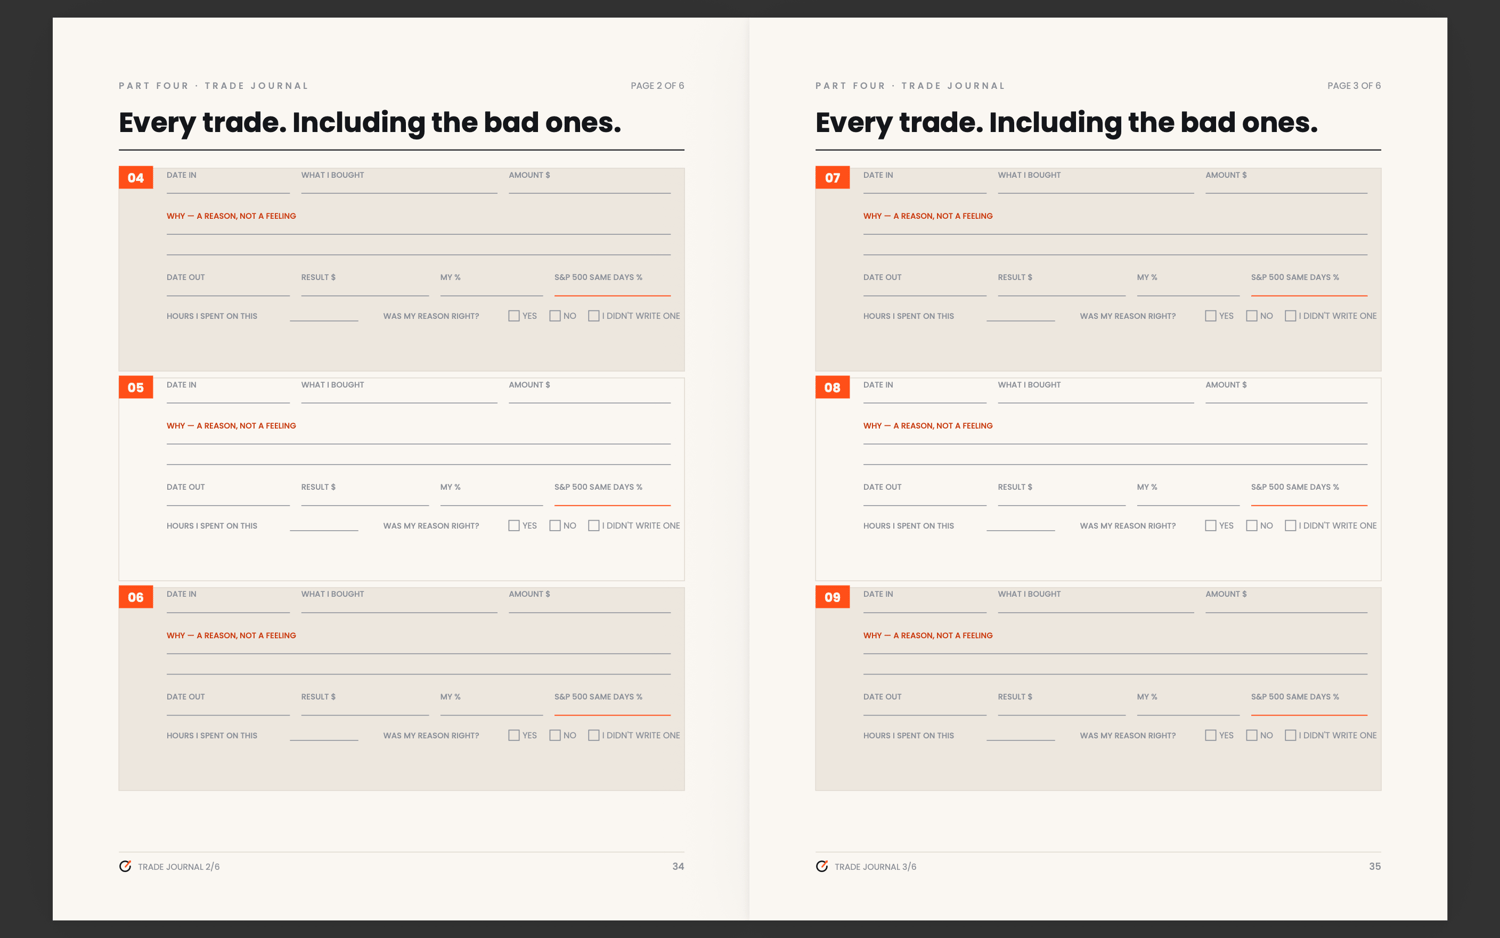Check NO for trade 05
The width and height of the screenshot is (1500, 938).
(x=555, y=526)
